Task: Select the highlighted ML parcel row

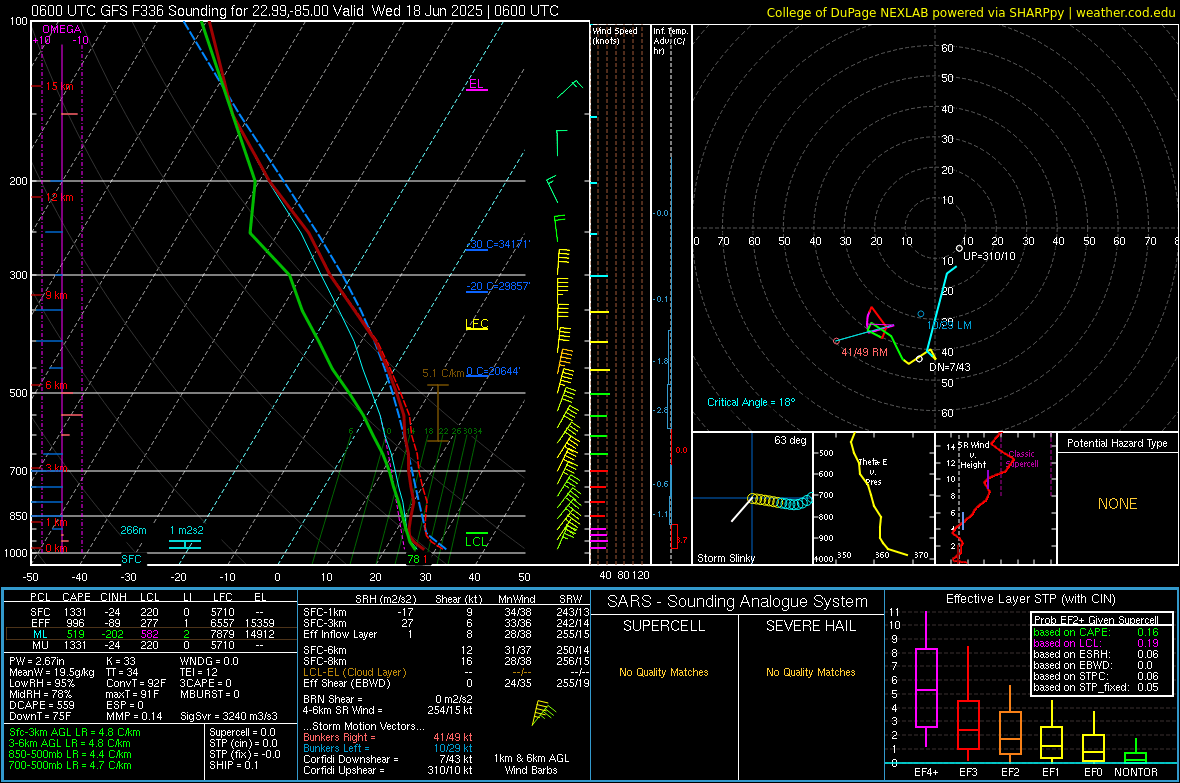Action: pyautogui.click(x=150, y=634)
